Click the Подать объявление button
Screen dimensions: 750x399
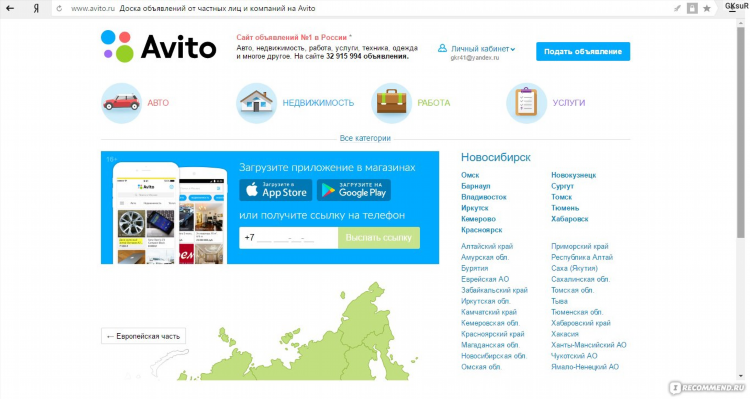tap(583, 51)
